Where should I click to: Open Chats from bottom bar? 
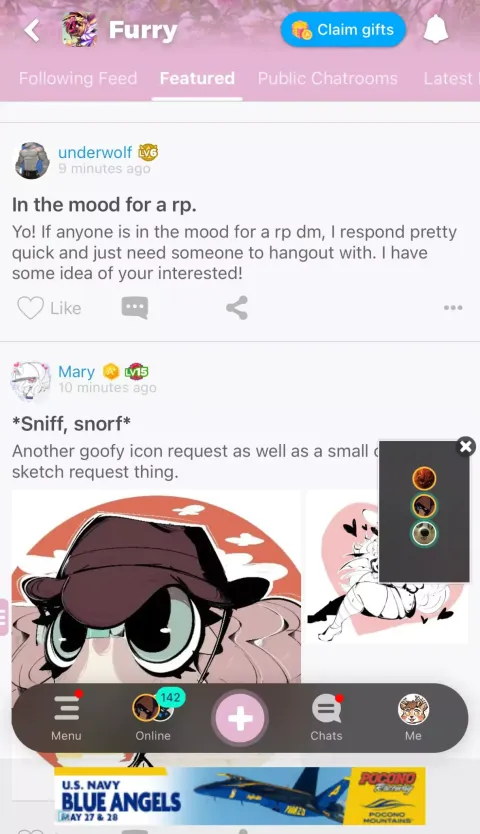(326, 718)
